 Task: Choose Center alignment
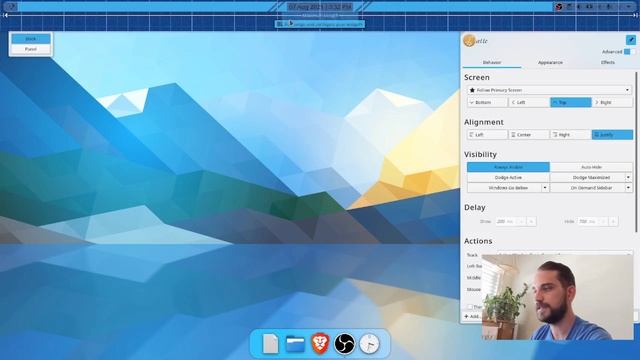pyautogui.click(x=529, y=135)
